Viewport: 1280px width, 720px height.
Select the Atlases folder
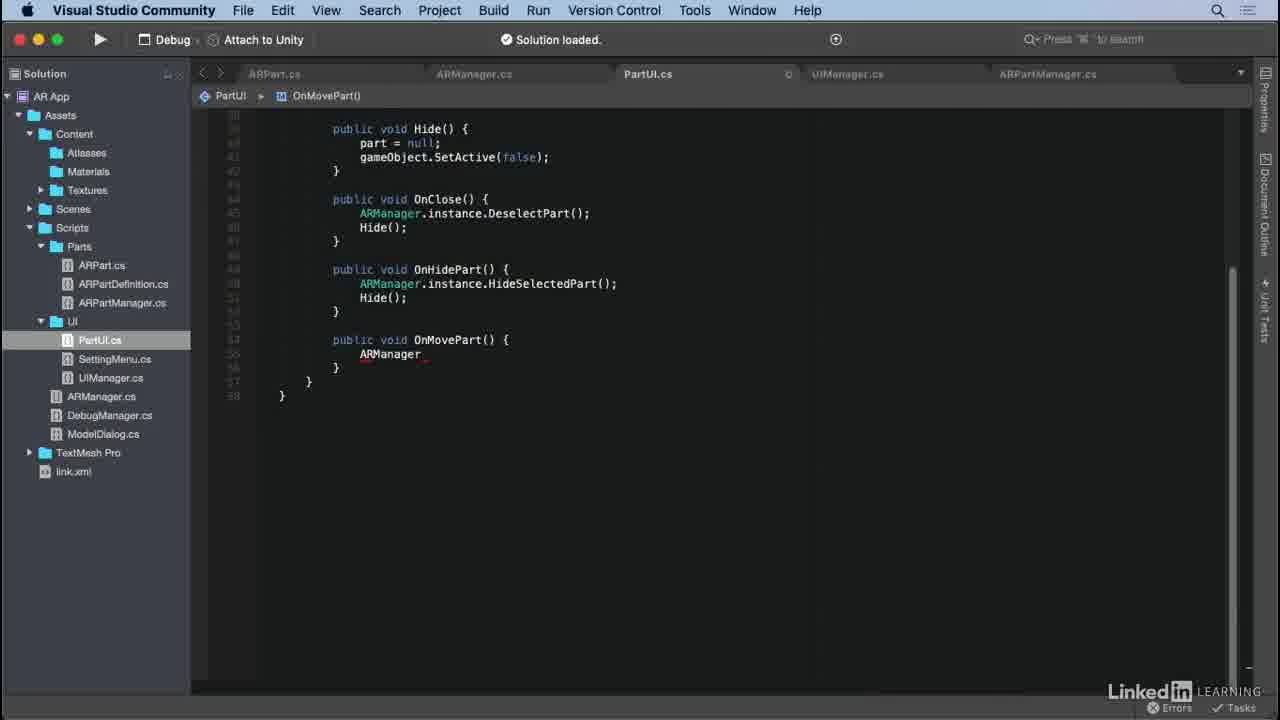86,153
